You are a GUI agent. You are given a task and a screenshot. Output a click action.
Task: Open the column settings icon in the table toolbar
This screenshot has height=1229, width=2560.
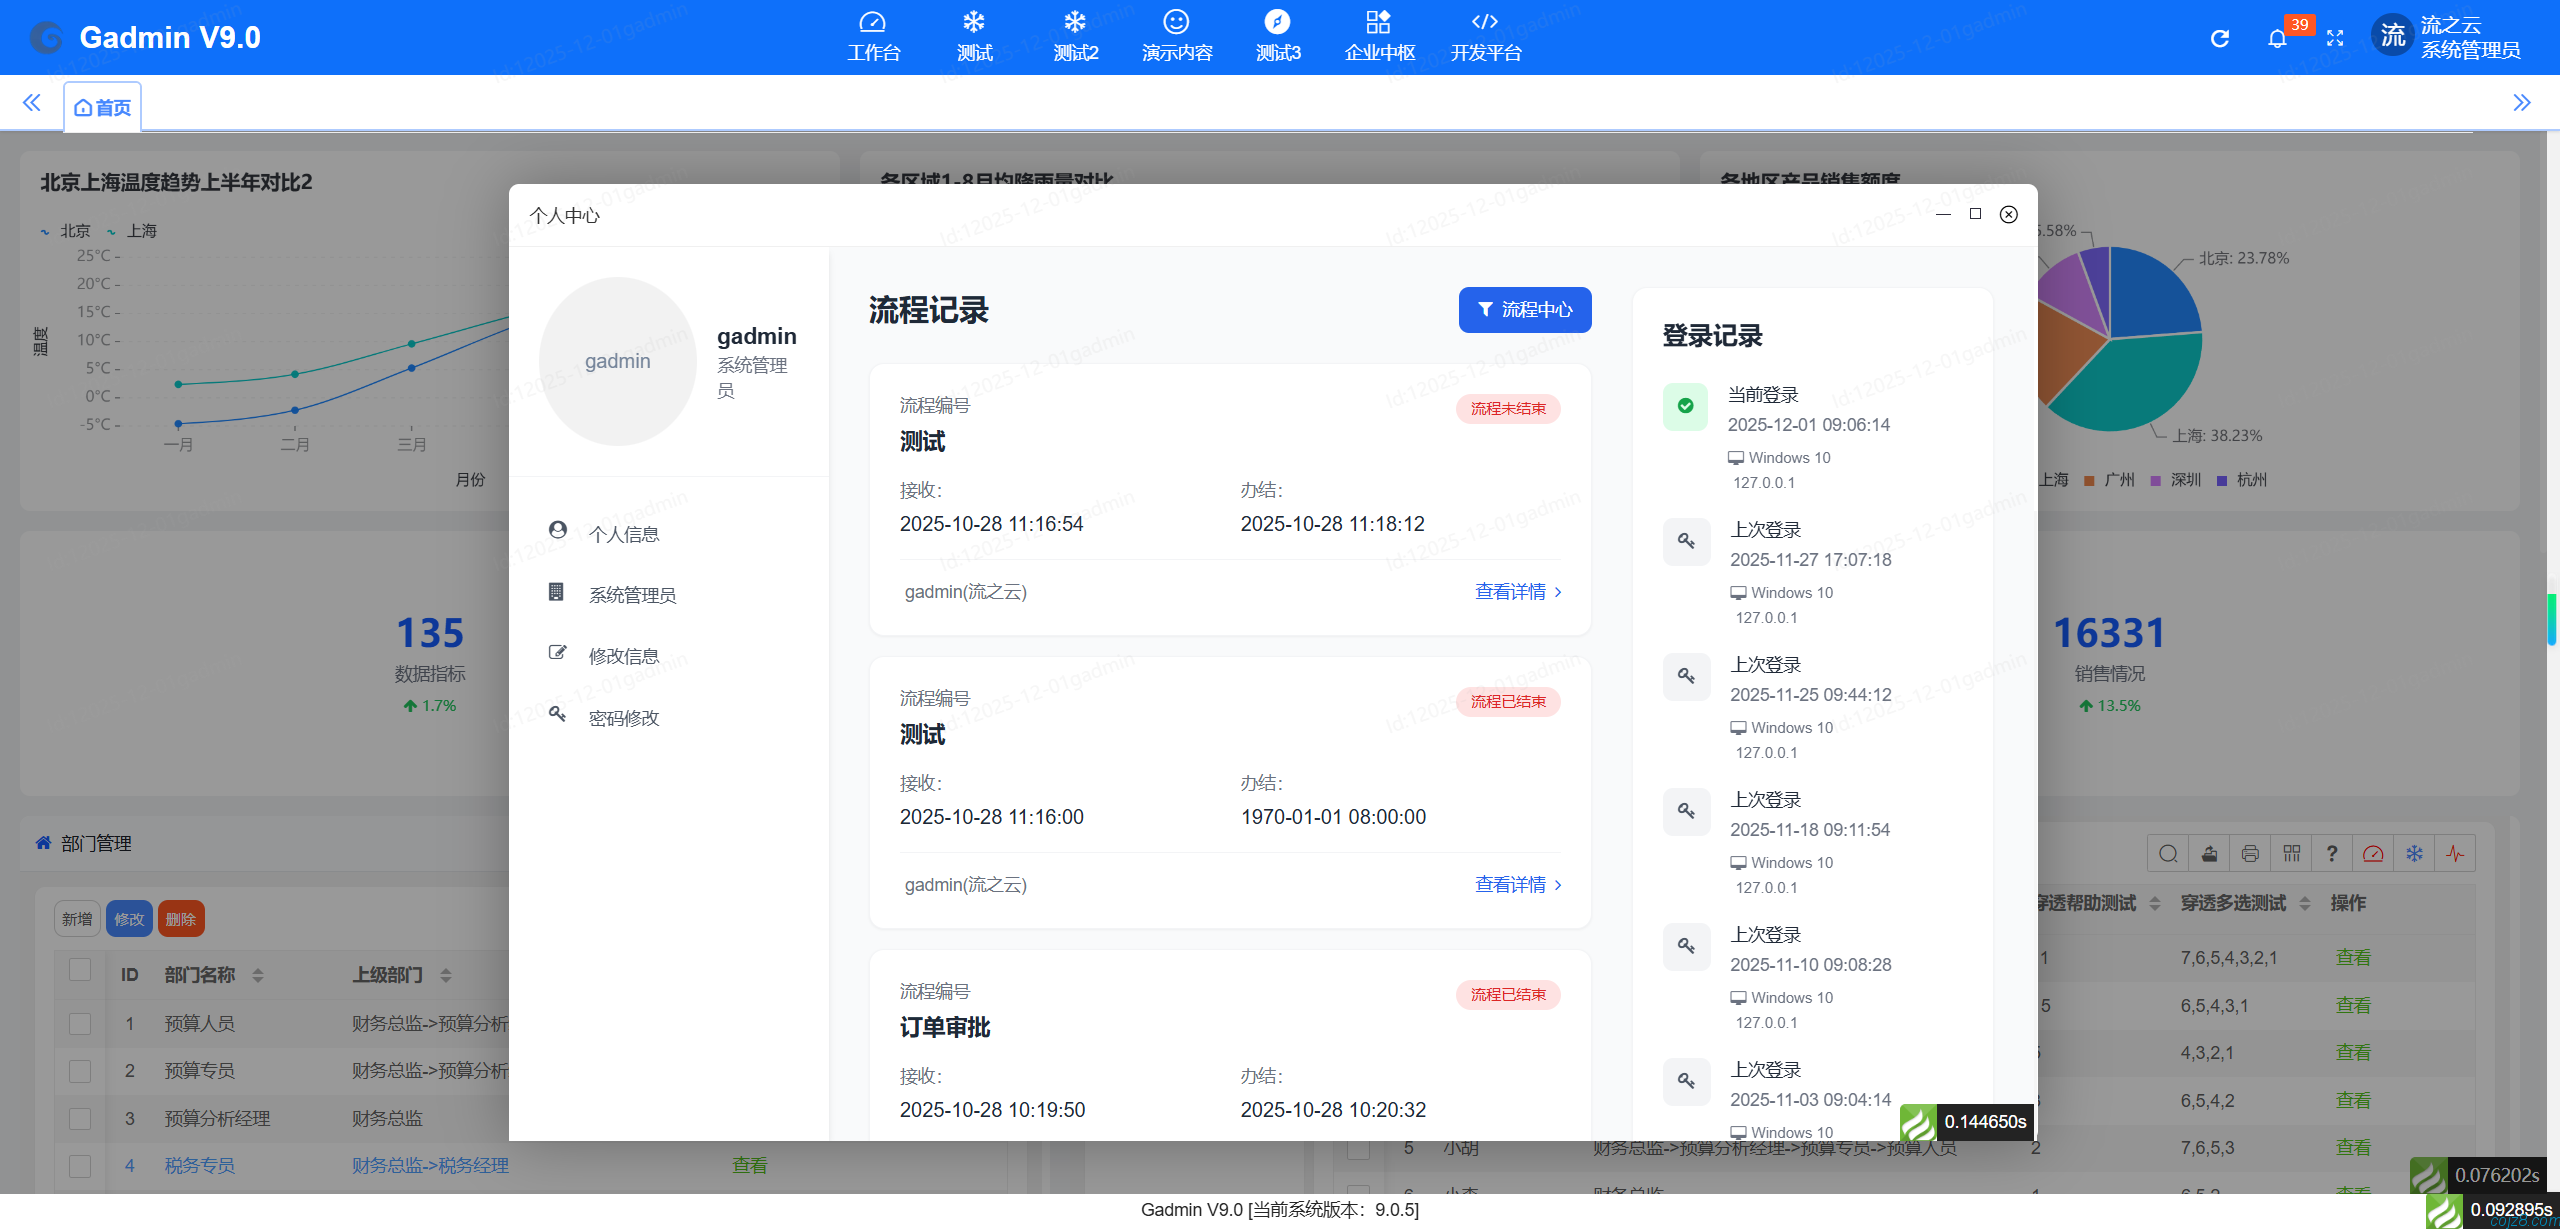coord(2292,853)
